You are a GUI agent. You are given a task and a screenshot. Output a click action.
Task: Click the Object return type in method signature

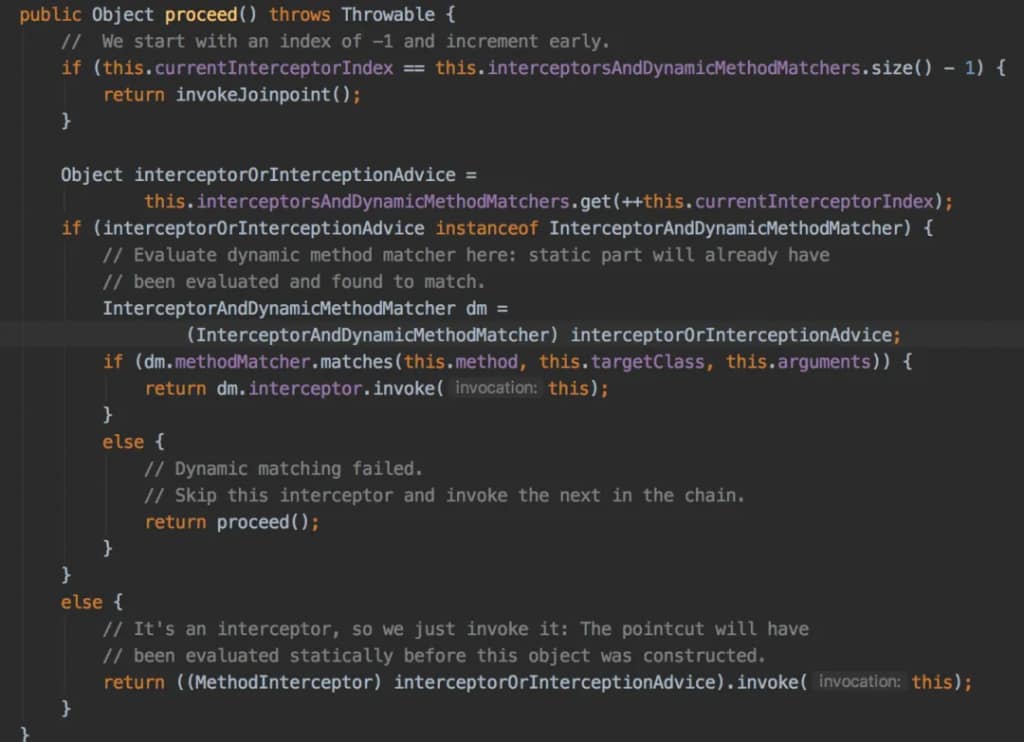pyautogui.click(x=122, y=15)
